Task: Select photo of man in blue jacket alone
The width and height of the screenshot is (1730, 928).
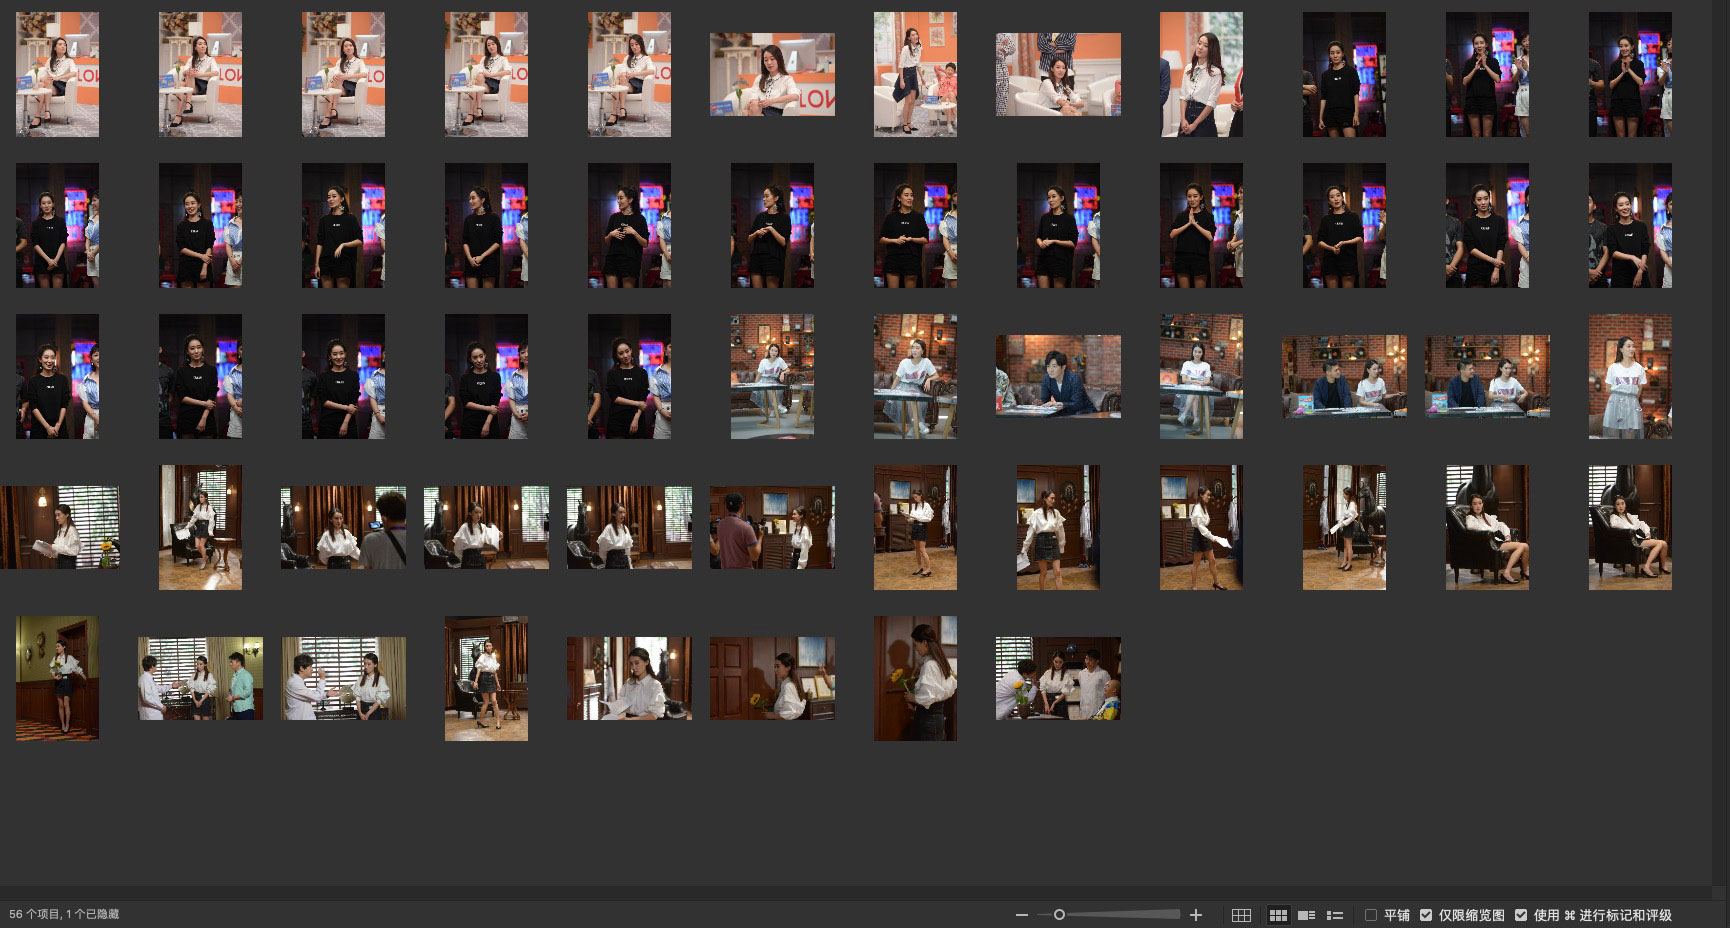Action: coord(1058,377)
